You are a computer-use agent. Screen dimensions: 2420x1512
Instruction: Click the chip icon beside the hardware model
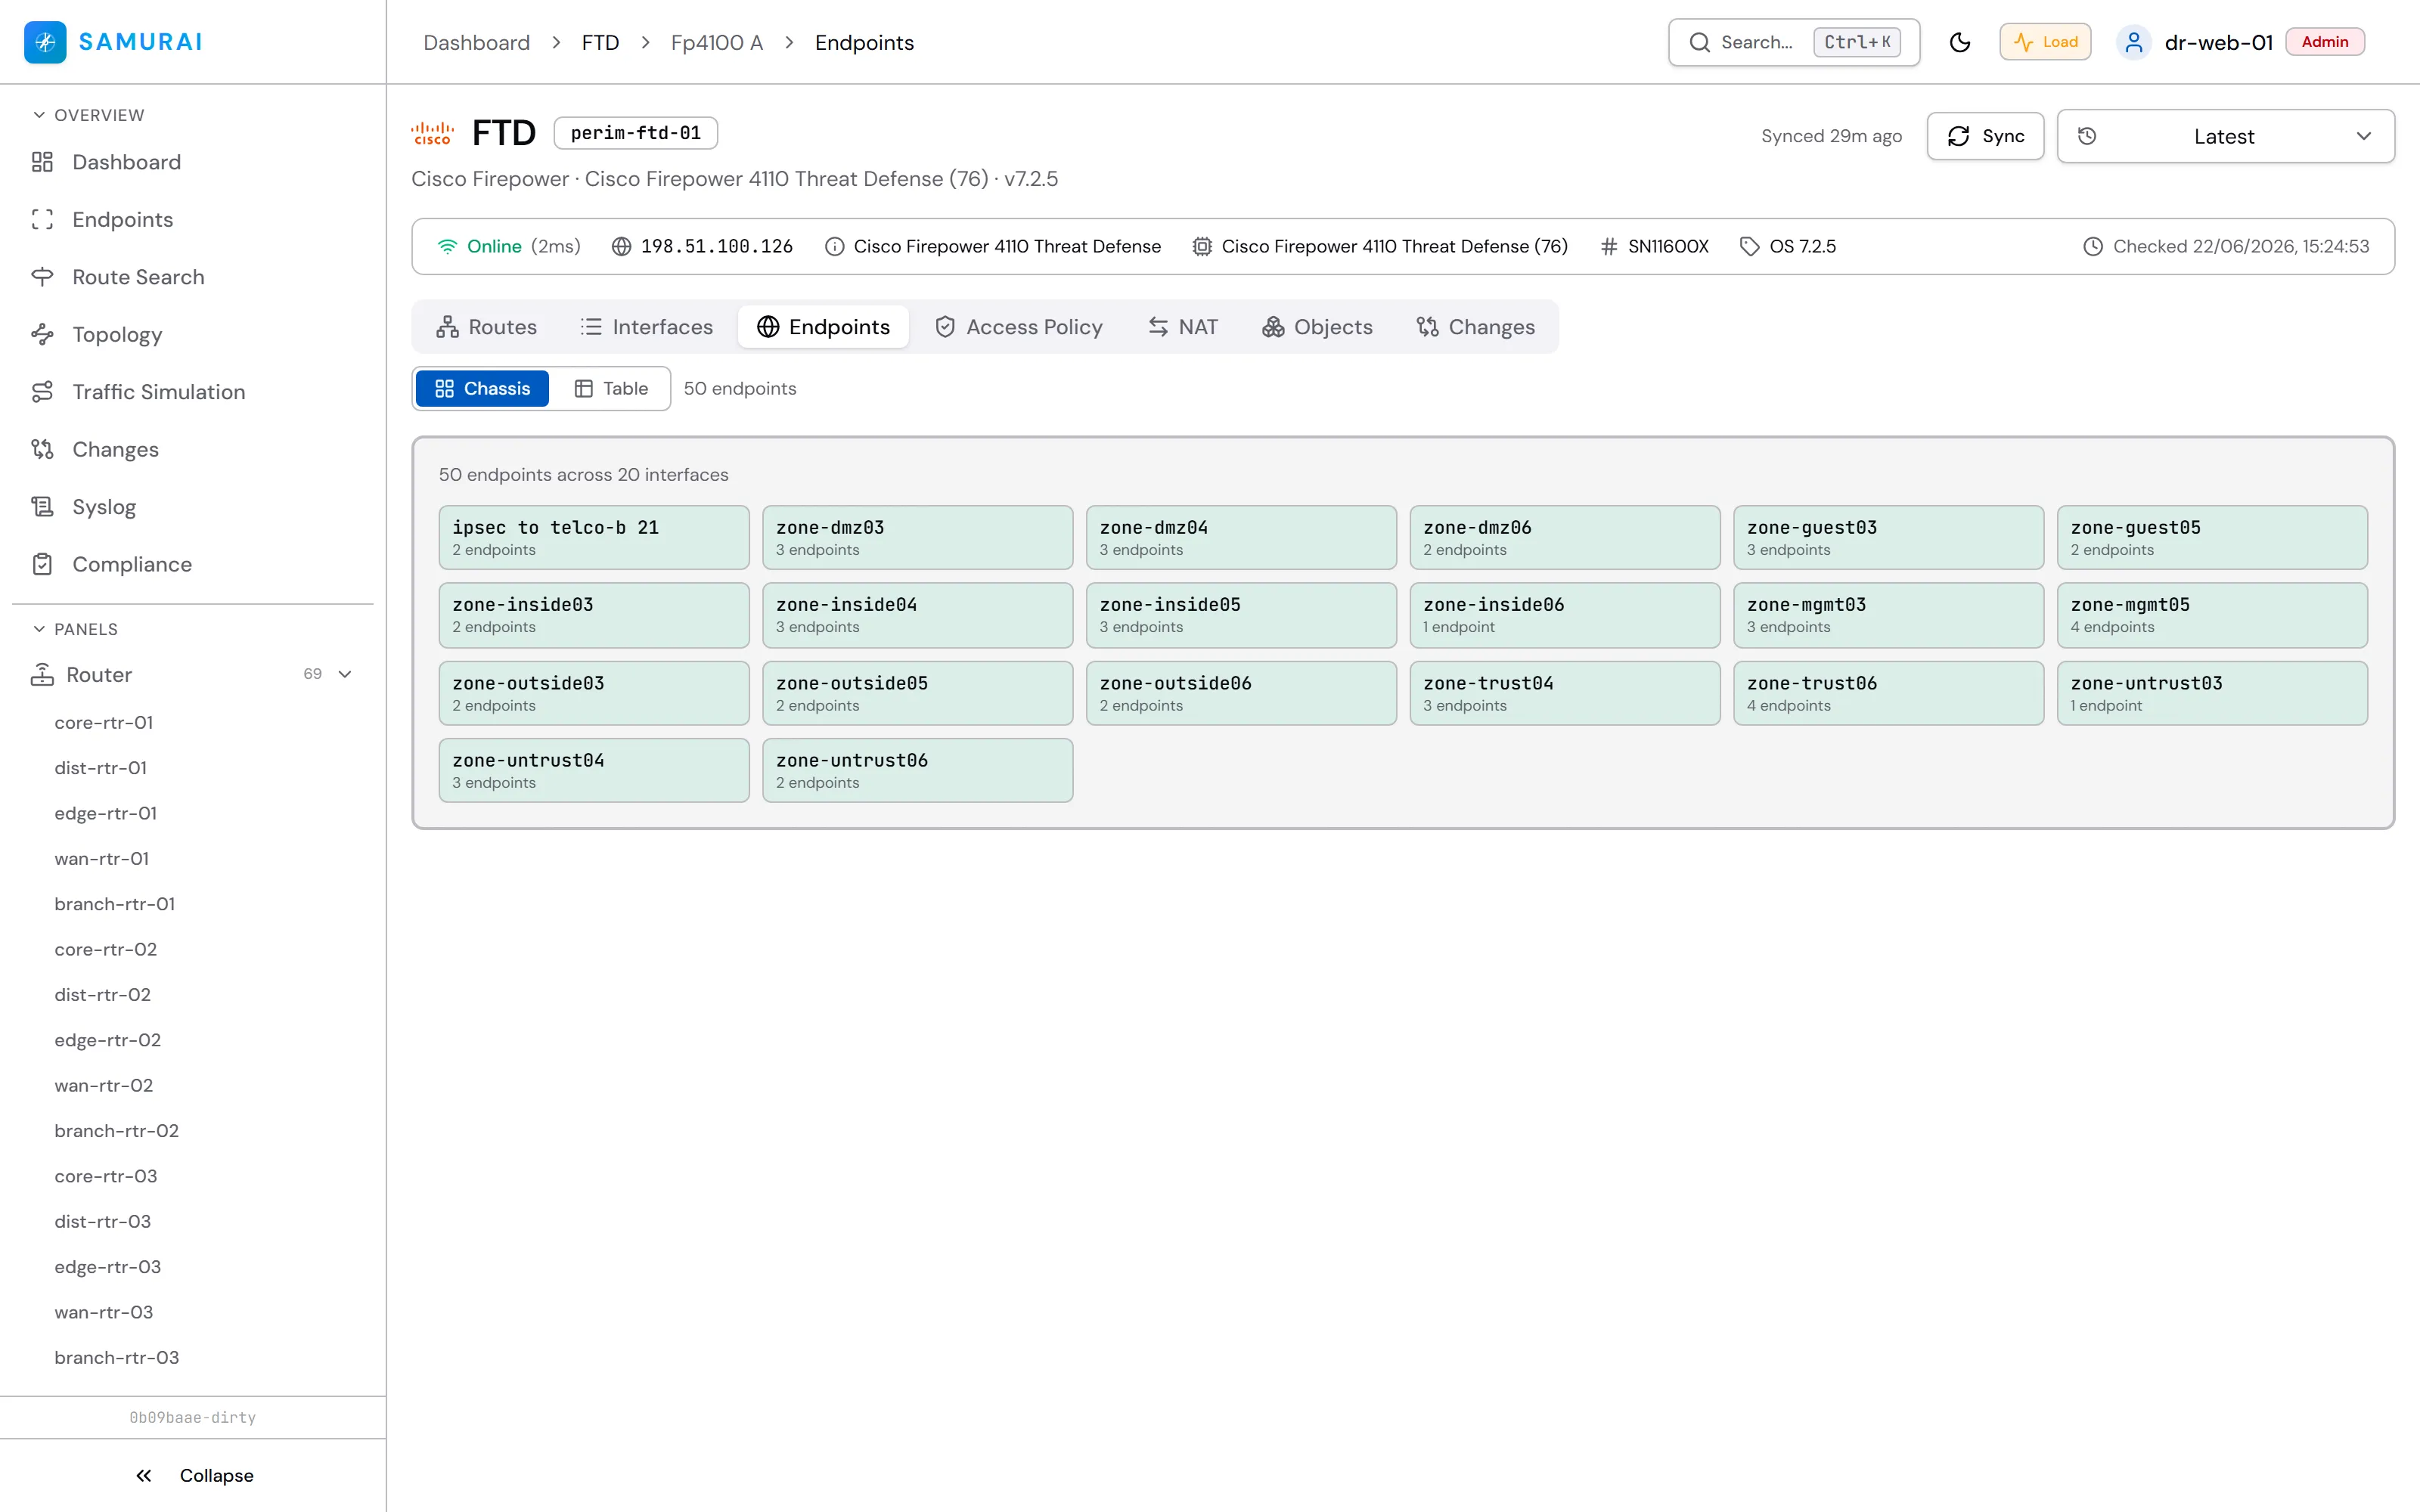(1202, 246)
